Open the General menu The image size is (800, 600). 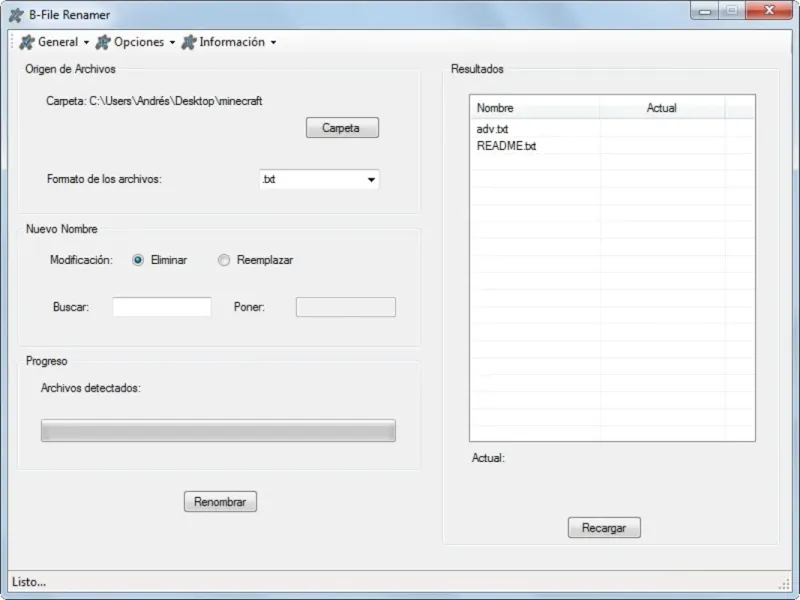[54, 42]
